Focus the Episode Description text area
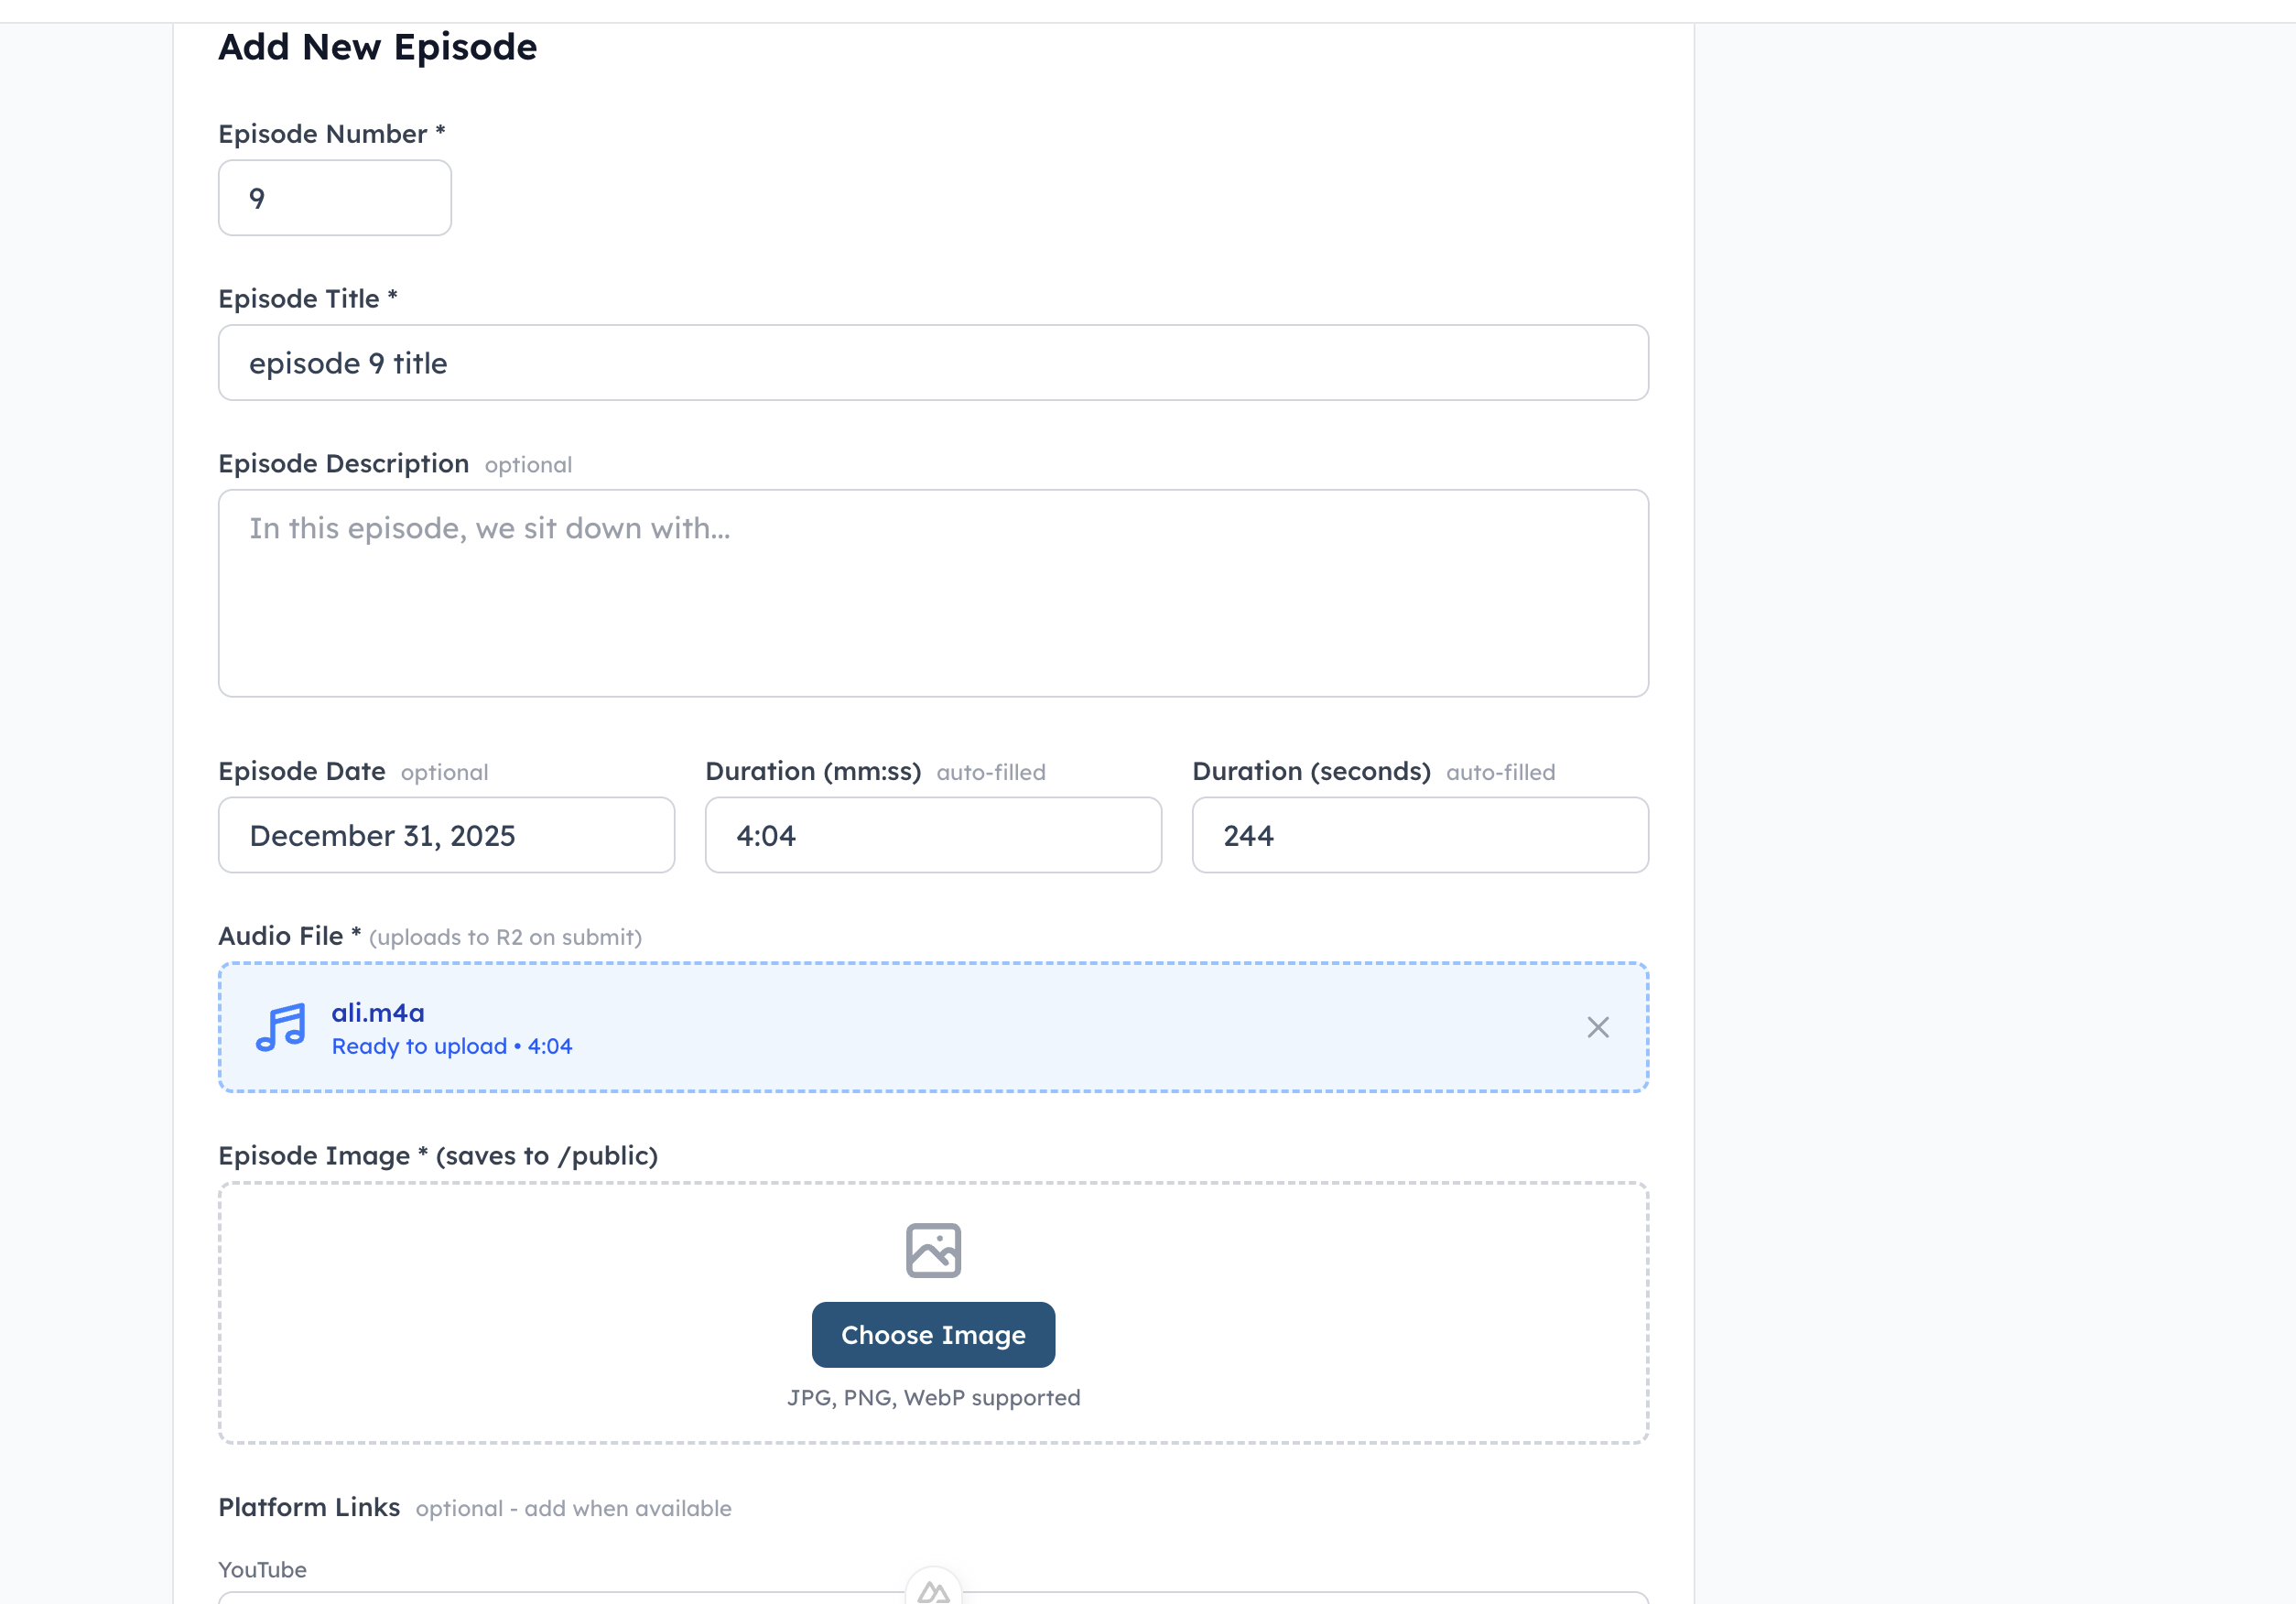Image resolution: width=2296 pixels, height=1604 pixels. click(x=932, y=592)
